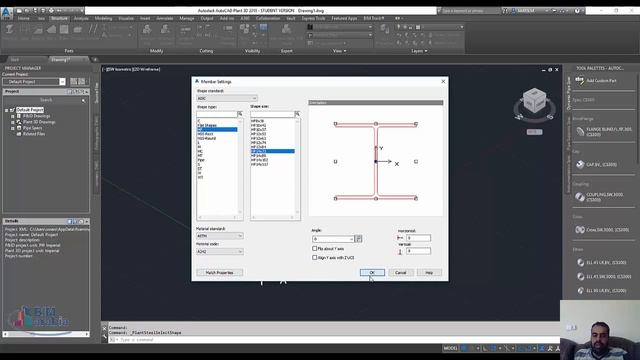Viewport: 640px width, 360px height.
Task: Click the MODEL status bar button
Action: tap(450, 348)
